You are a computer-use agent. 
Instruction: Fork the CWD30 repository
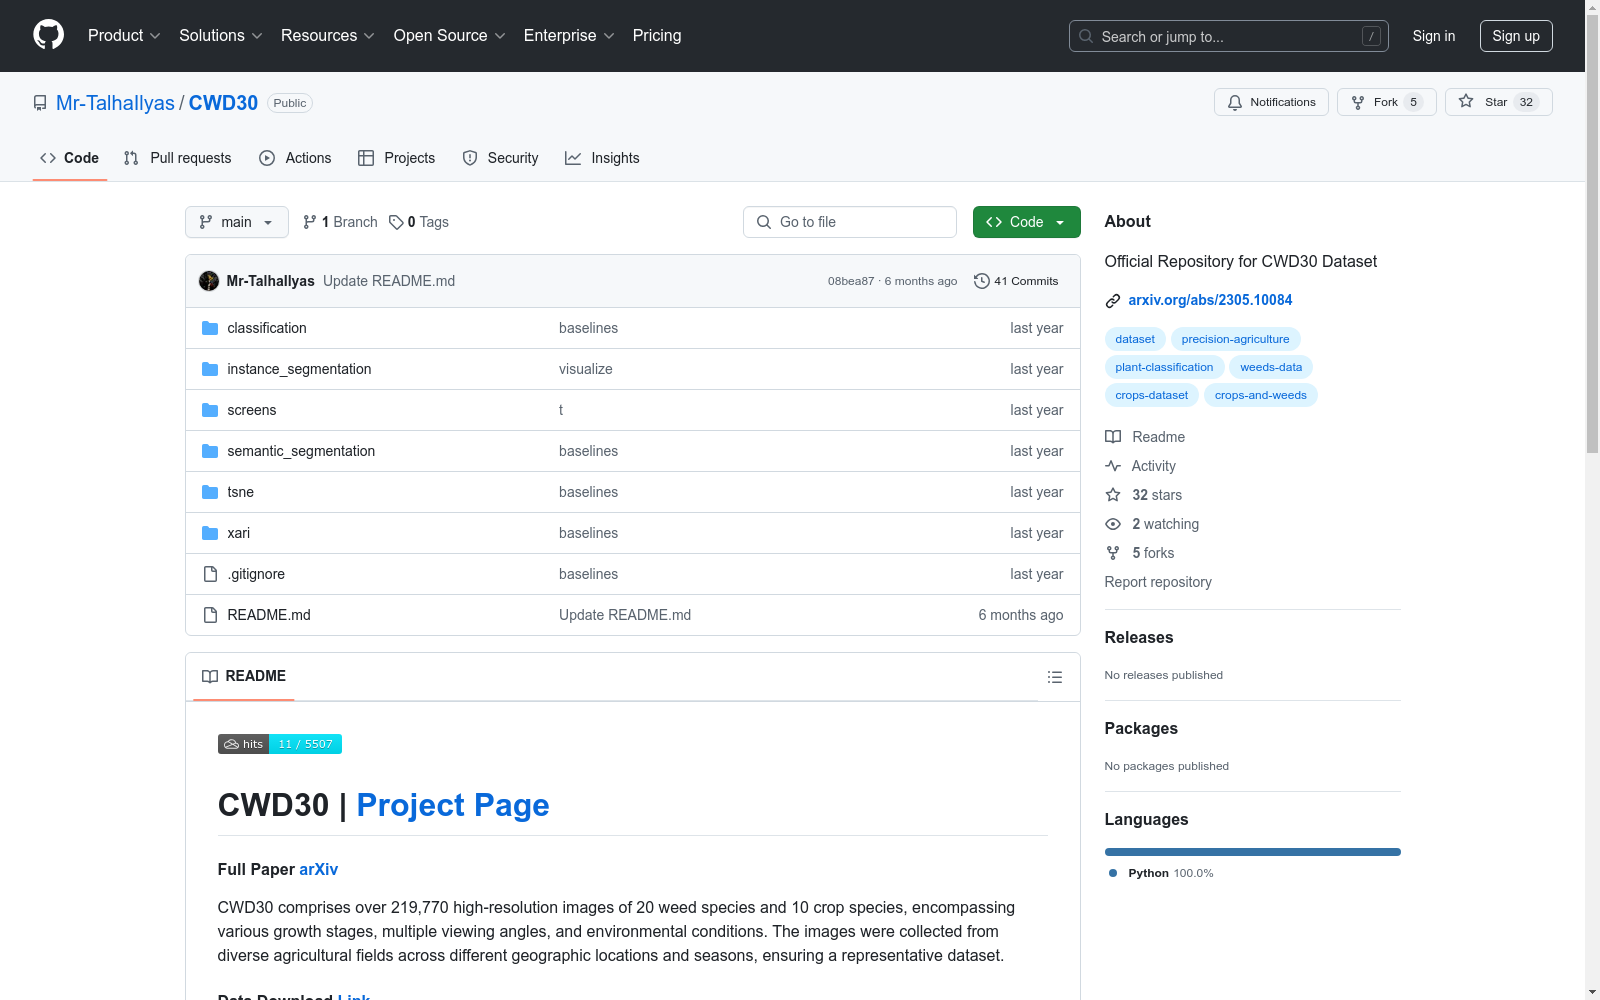[x=1386, y=102]
